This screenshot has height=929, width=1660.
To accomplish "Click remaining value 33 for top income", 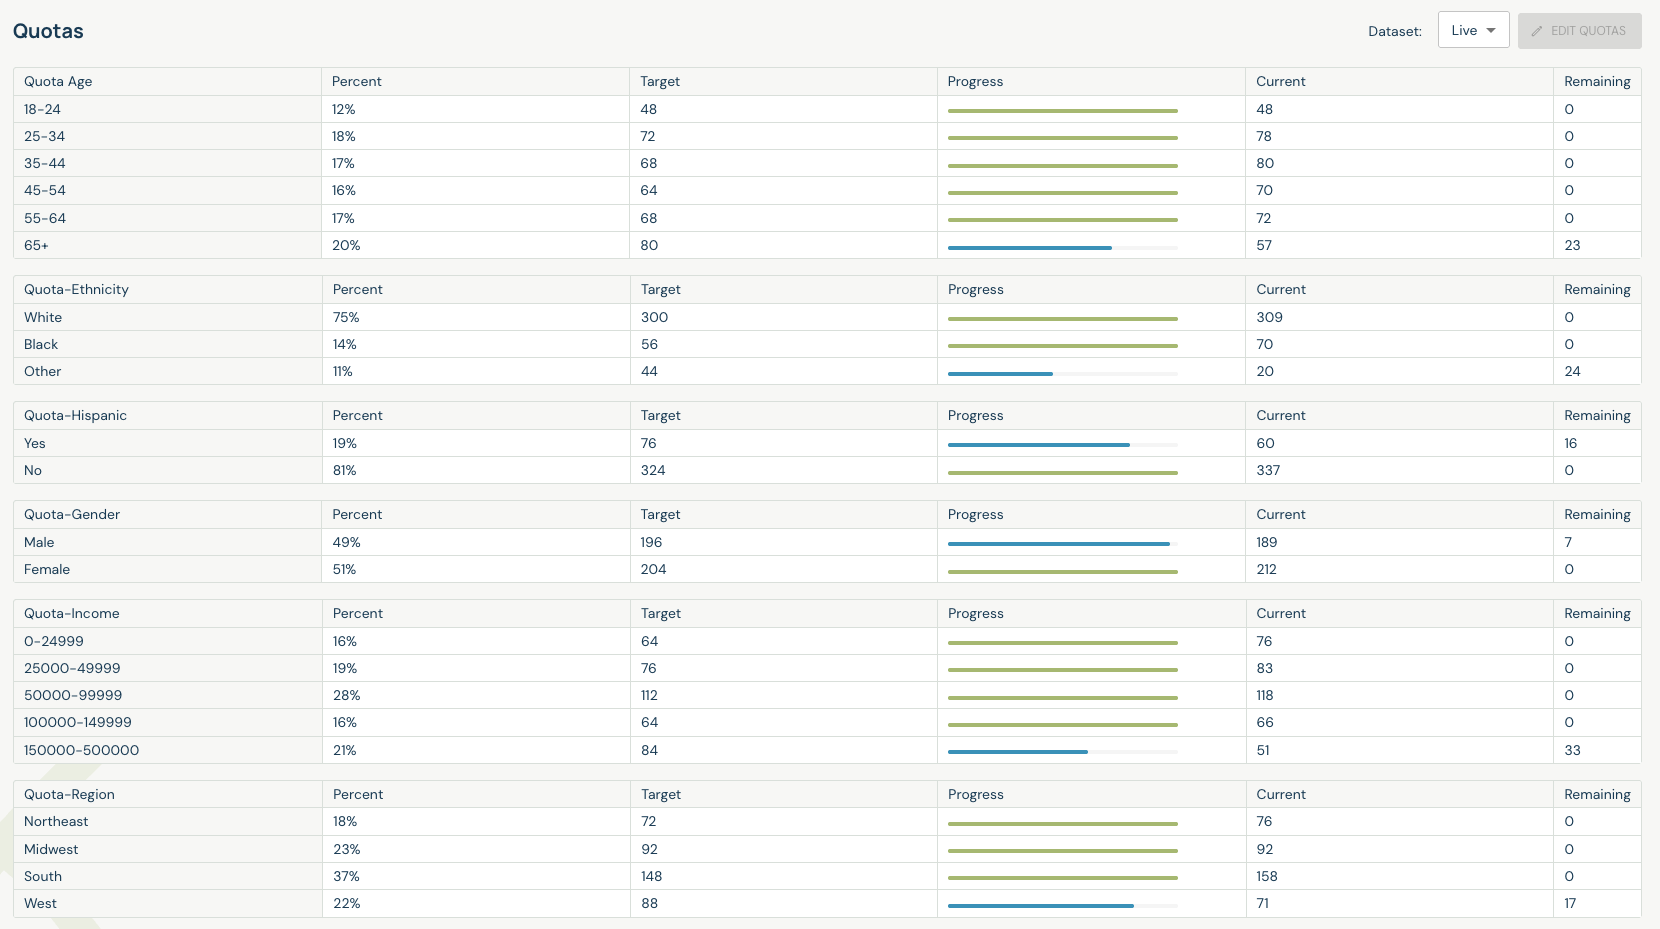I will coord(1572,750).
